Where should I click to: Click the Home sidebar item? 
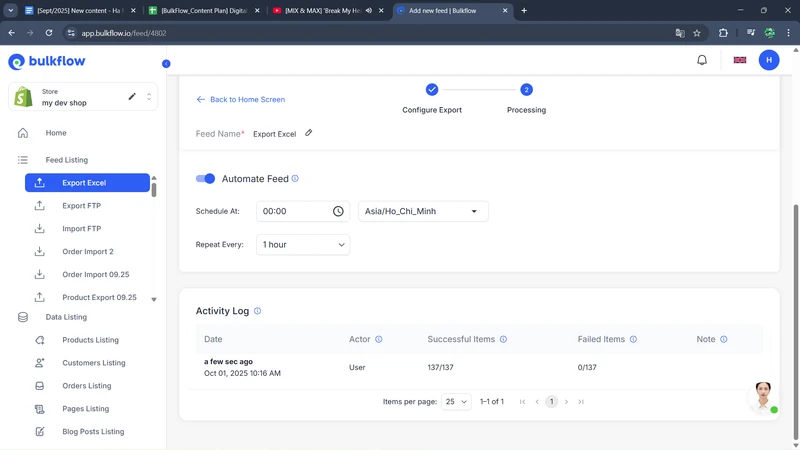(x=56, y=133)
